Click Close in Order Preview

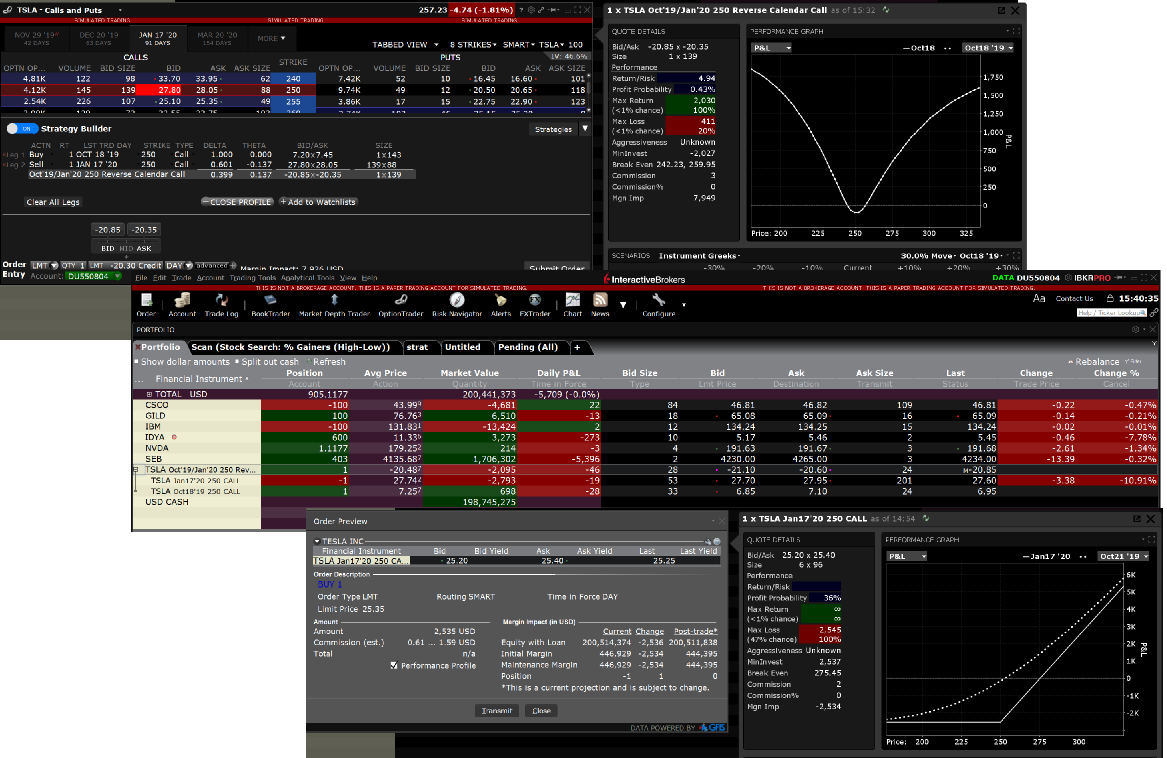pyautogui.click(x=542, y=710)
